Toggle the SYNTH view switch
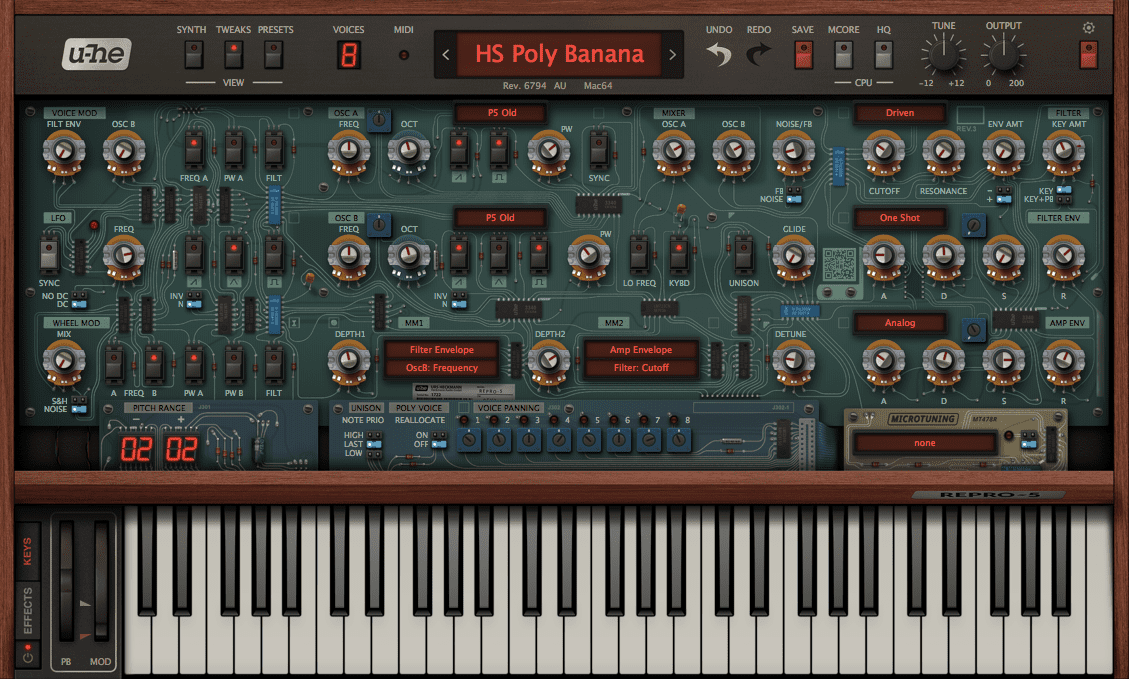Screen dimensions: 1130x679 [x=193, y=54]
